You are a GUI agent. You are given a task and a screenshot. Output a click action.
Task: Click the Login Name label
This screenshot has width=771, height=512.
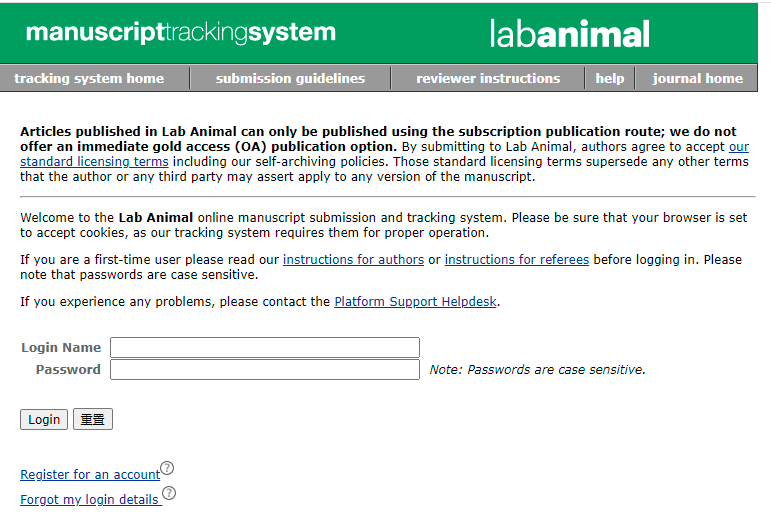61,347
